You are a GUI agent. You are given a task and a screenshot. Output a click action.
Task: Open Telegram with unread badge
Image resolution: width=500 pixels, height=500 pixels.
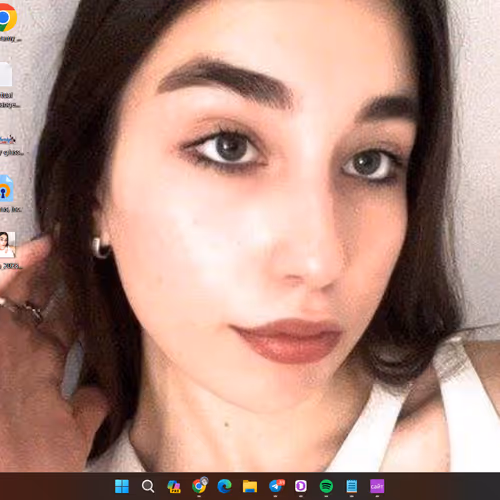pyautogui.click(x=276, y=486)
